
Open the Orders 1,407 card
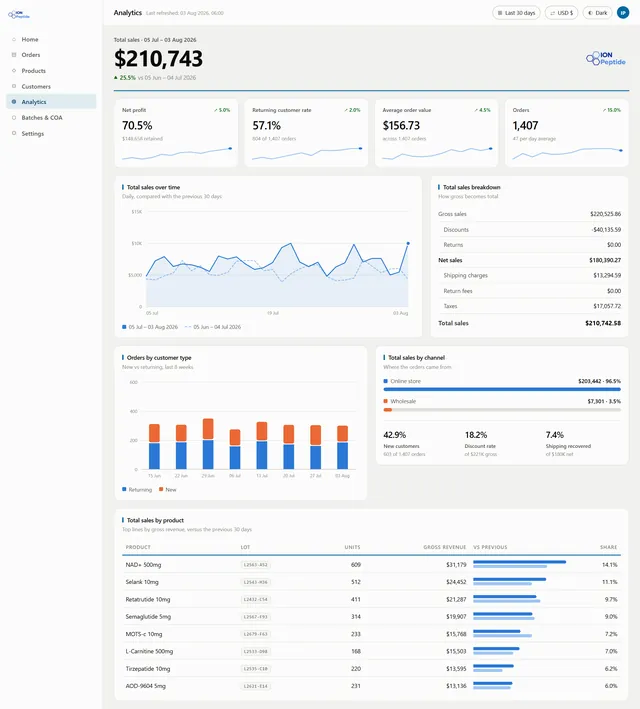coord(567,133)
